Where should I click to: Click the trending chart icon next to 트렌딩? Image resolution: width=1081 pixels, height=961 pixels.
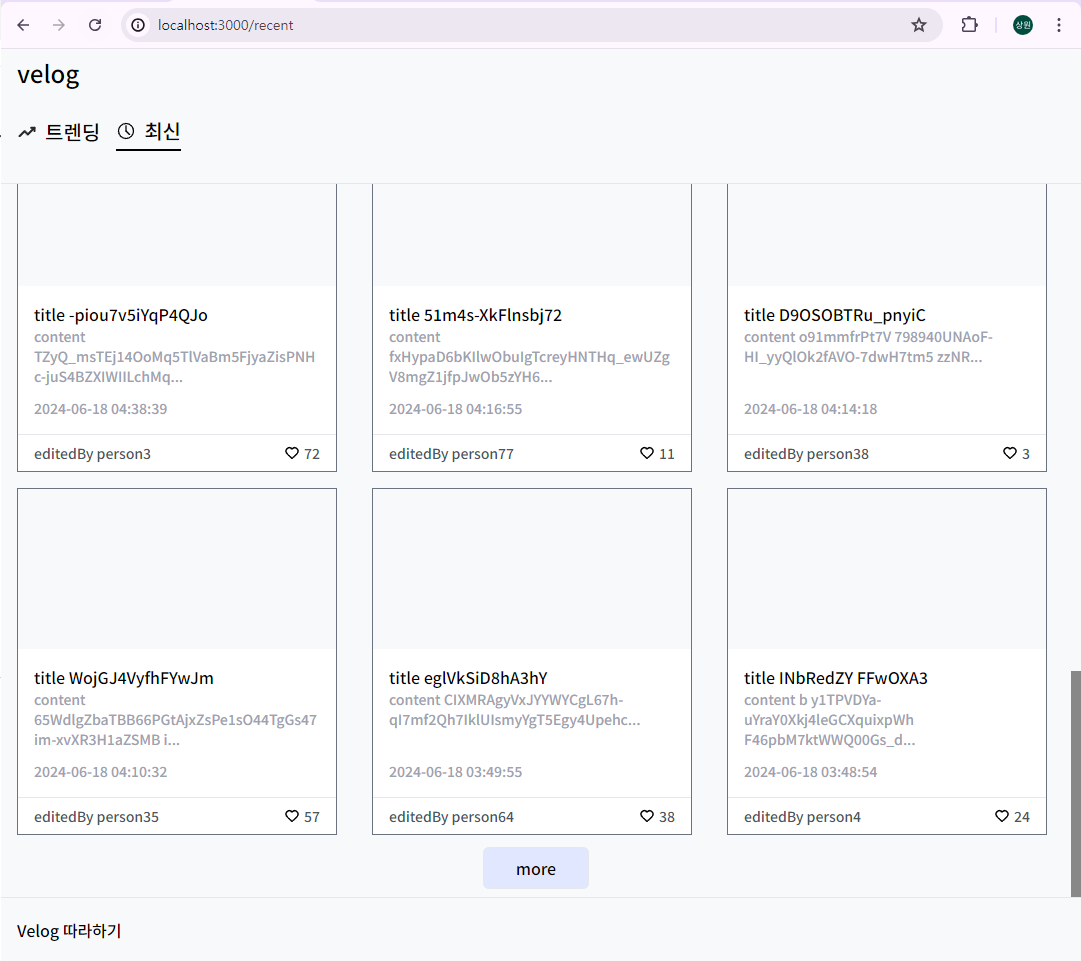click(x=26, y=131)
